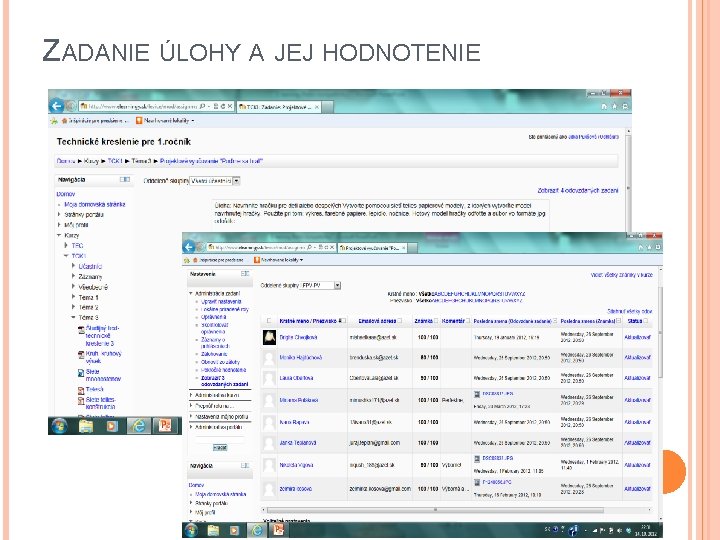Viewport: 720px width, 540px height.
Task: Open the new tab button in the rear window
Action: 327,107
